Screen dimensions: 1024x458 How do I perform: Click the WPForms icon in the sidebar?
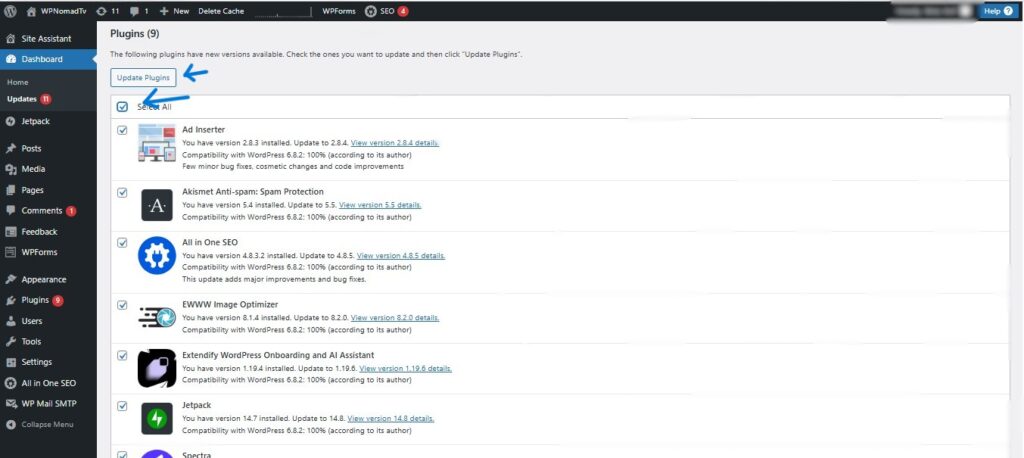pyautogui.click(x=10, y=252)
